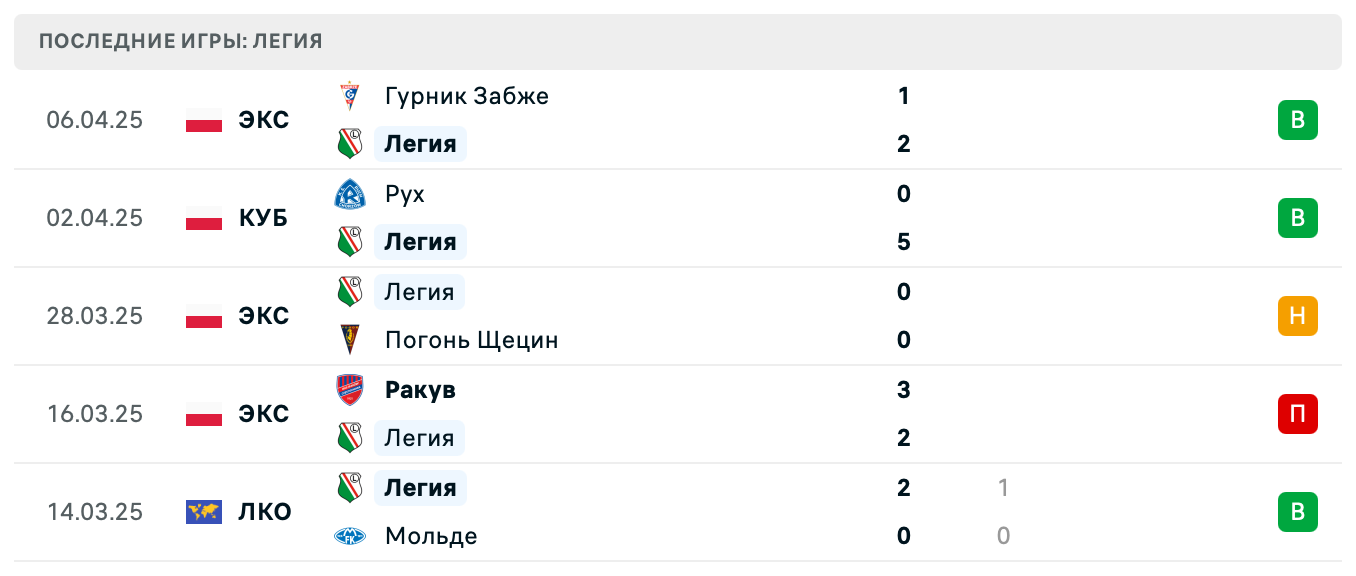Viewport: 1356px width, 576px height.
Task: Open the Мольде team link
Action: pos(431,536)
